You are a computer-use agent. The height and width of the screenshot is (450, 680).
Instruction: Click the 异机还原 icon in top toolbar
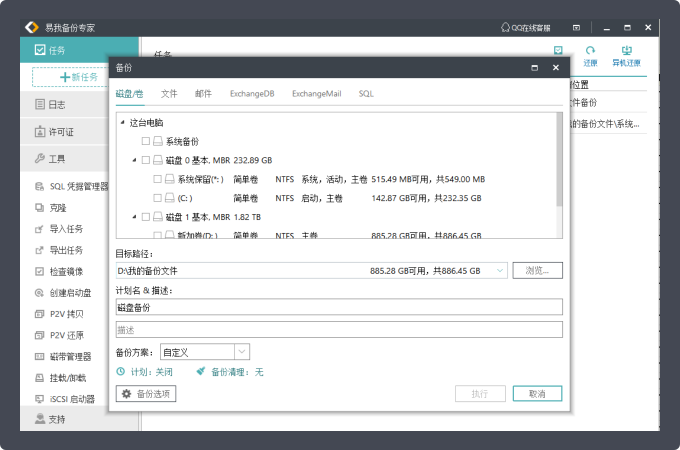click(627, 50)
